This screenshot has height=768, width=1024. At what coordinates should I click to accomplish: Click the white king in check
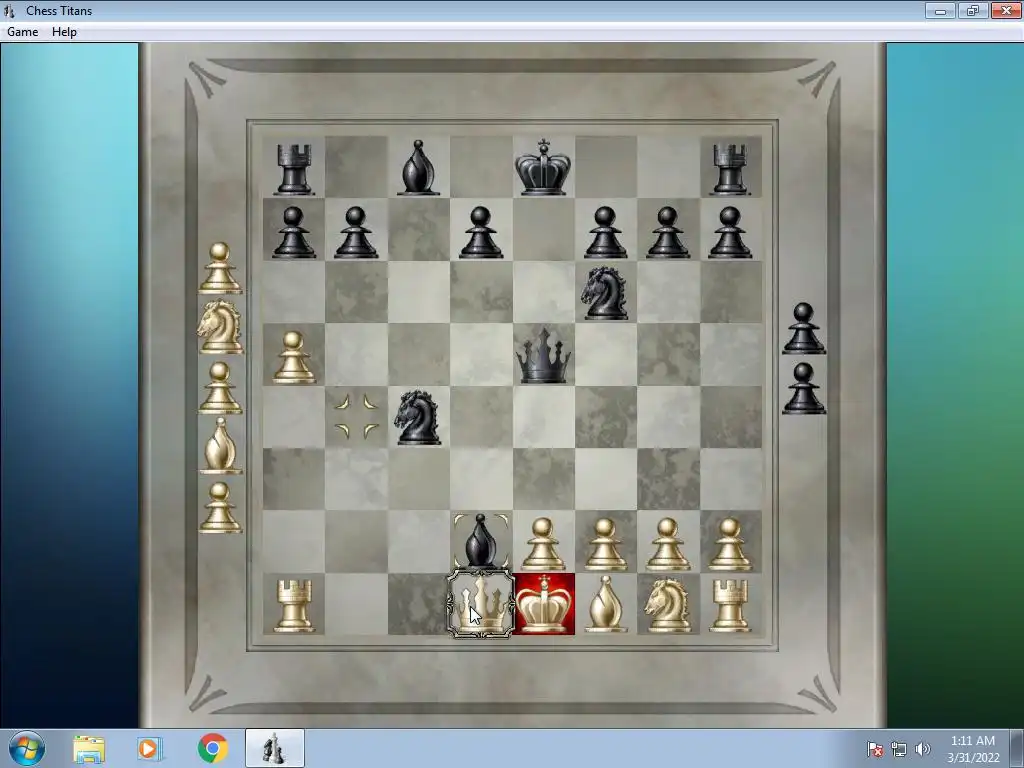[x=543, y=604]
